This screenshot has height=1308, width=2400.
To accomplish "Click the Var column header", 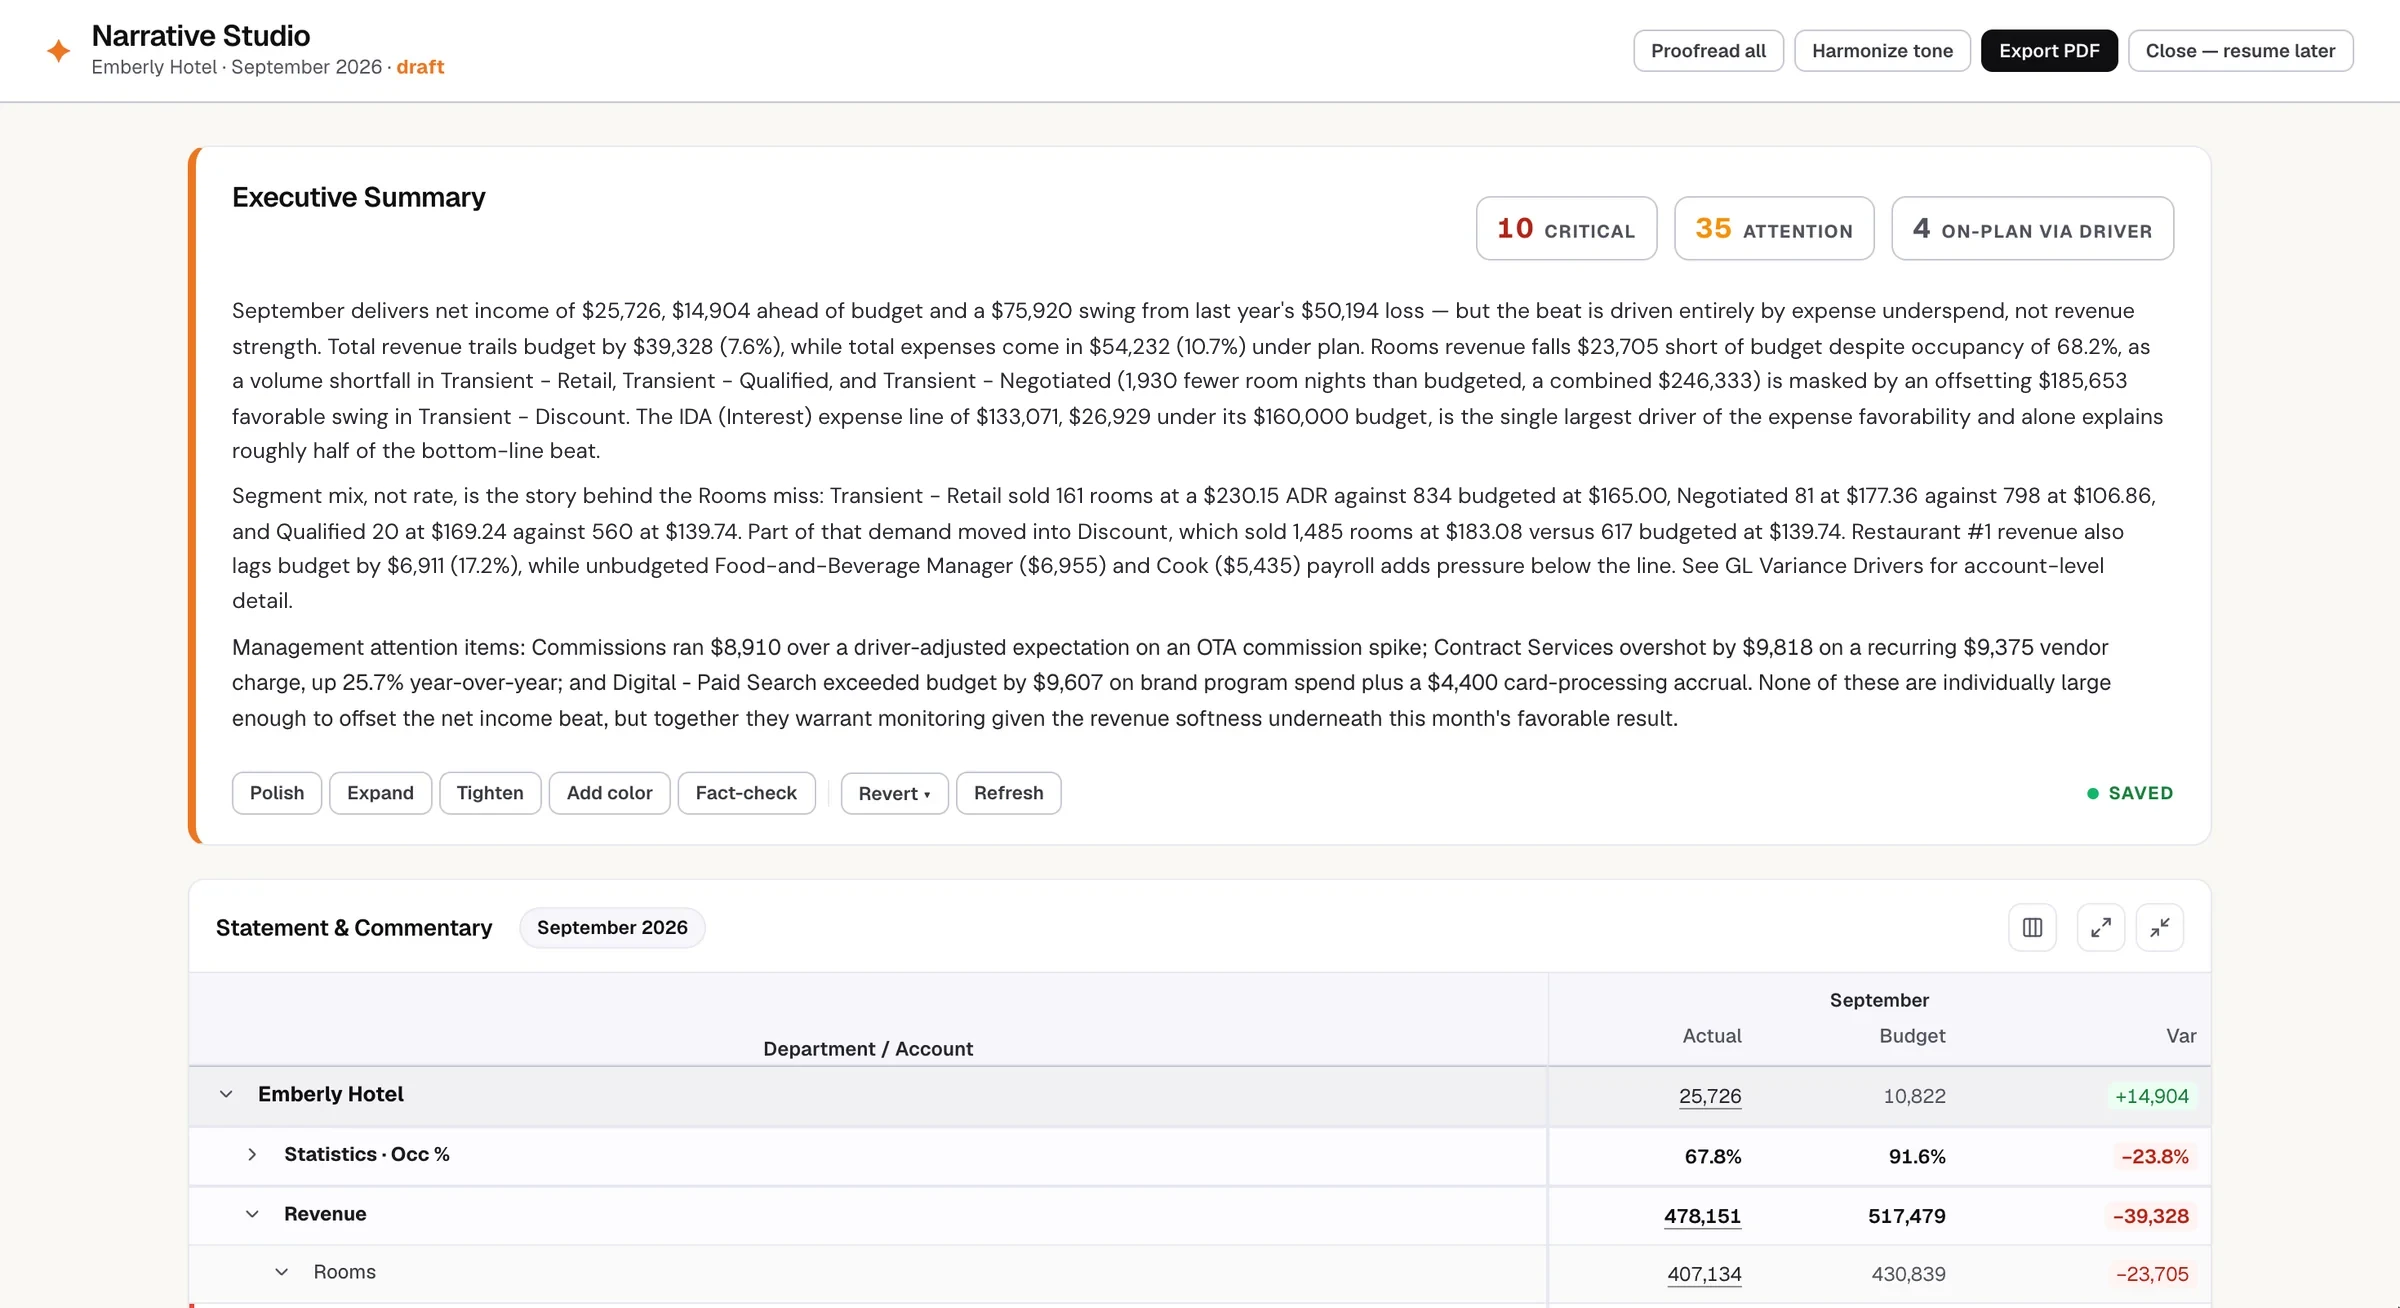I will (x=2181, y=1036).
